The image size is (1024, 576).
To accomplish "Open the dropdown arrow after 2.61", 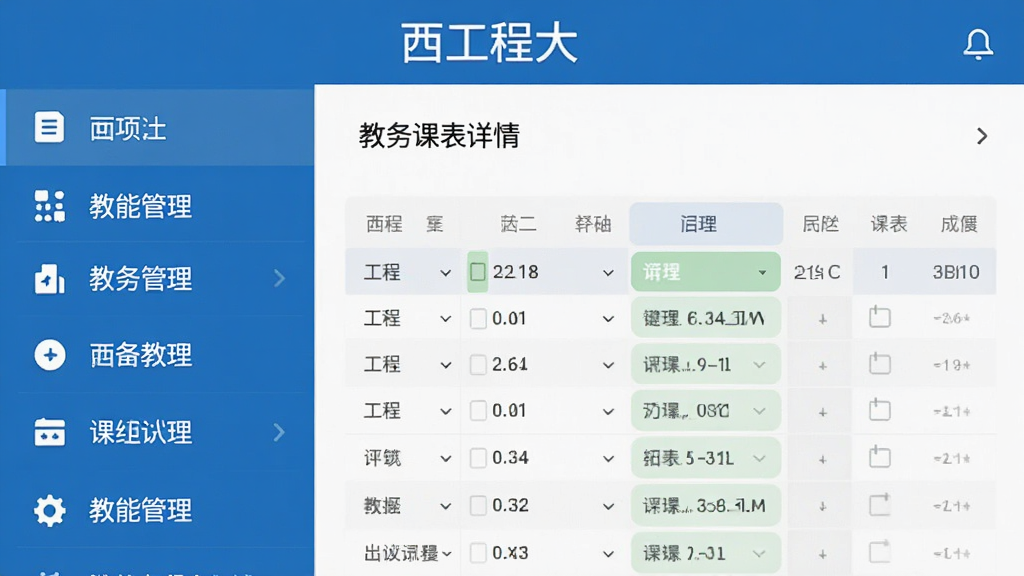I will click(x=608, y=365).
